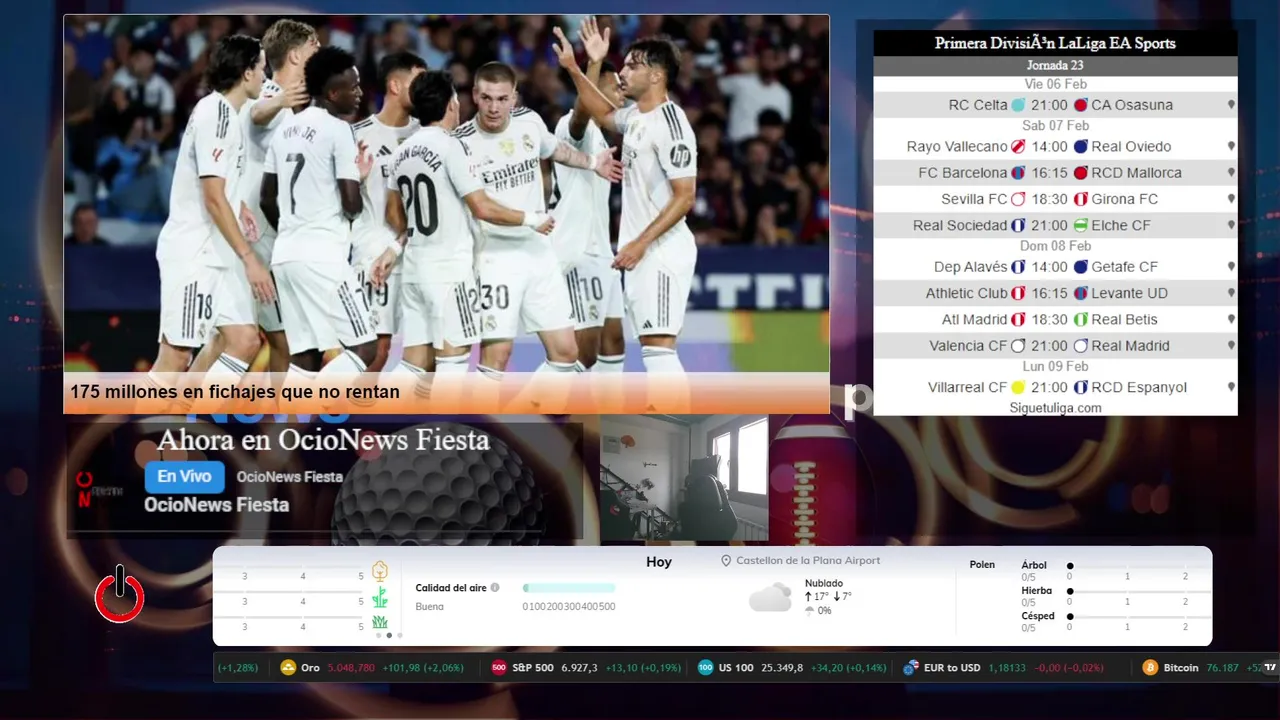Click the 'Dom 08 Feb' date row
This screenshot has height=720, width=1280.
(x=1055, y=246)
